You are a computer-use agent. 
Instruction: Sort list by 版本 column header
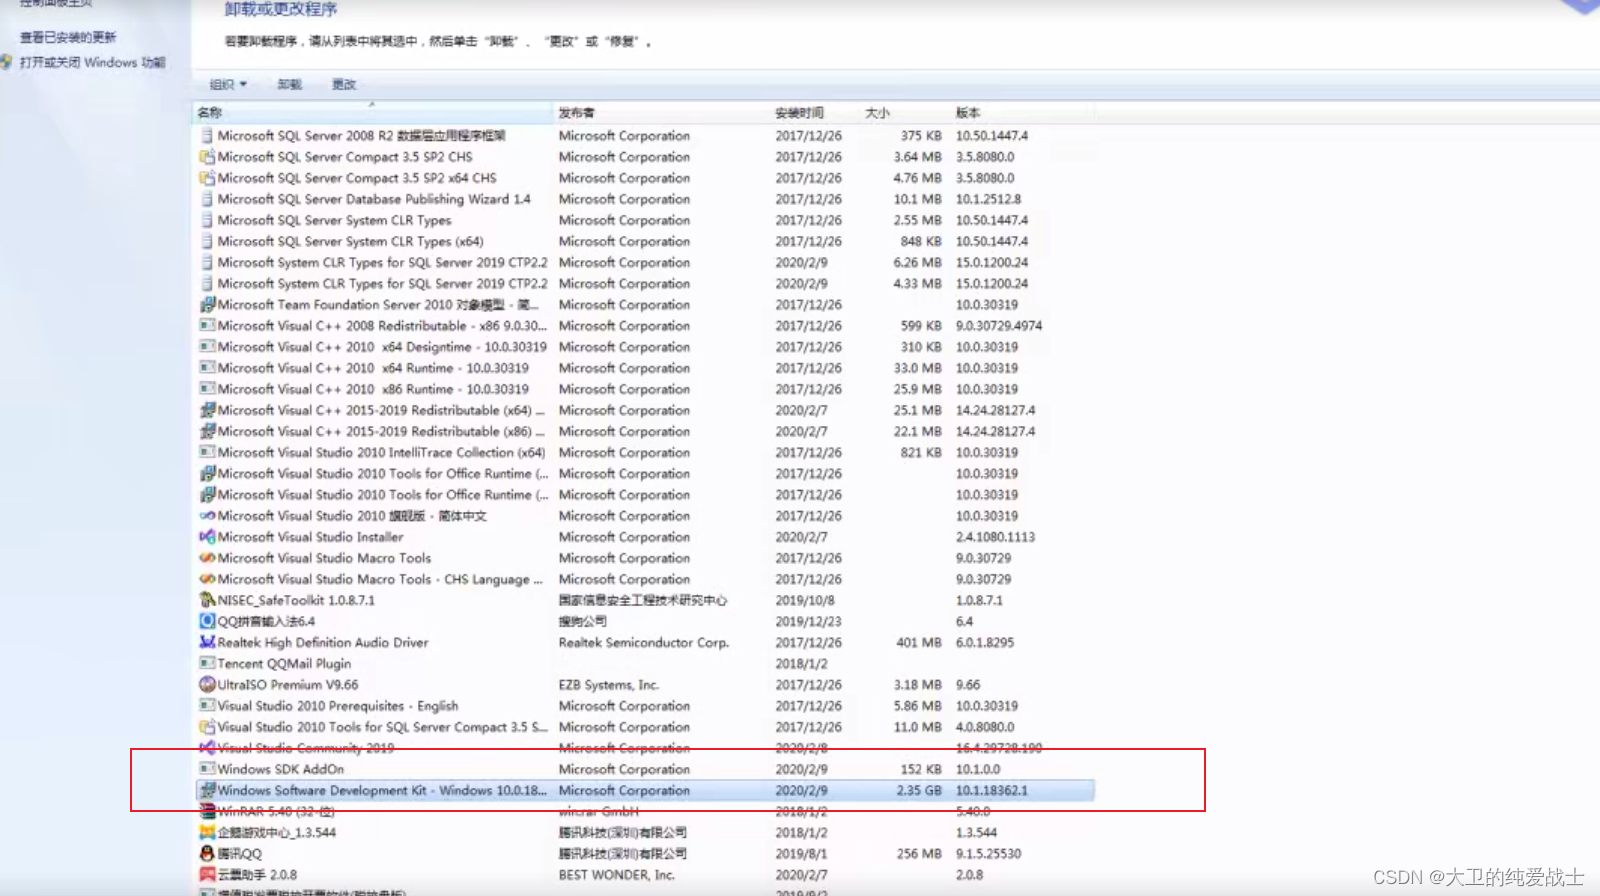tap(1021, 113)
